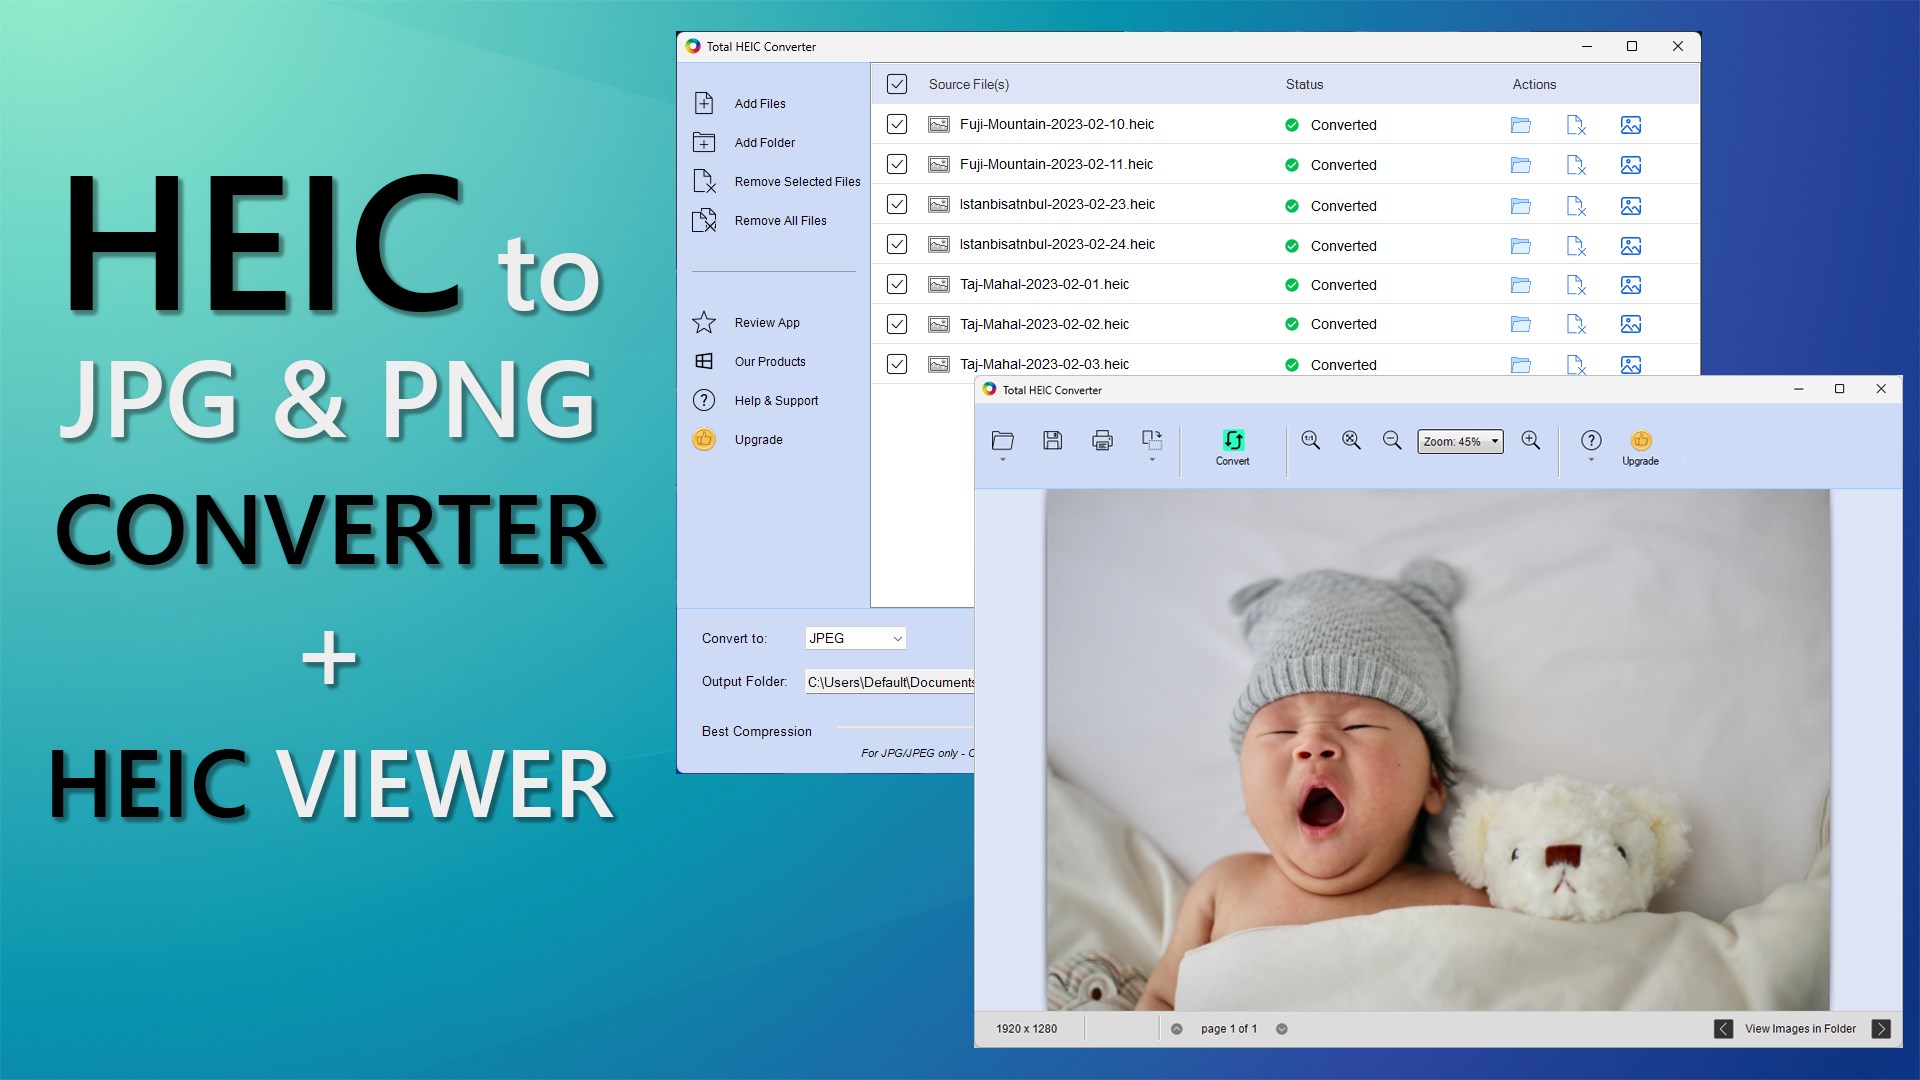The height and width of the screenshot is (1080, 1920).
Task: Click the green Convert button
Action: (1232, 446)
